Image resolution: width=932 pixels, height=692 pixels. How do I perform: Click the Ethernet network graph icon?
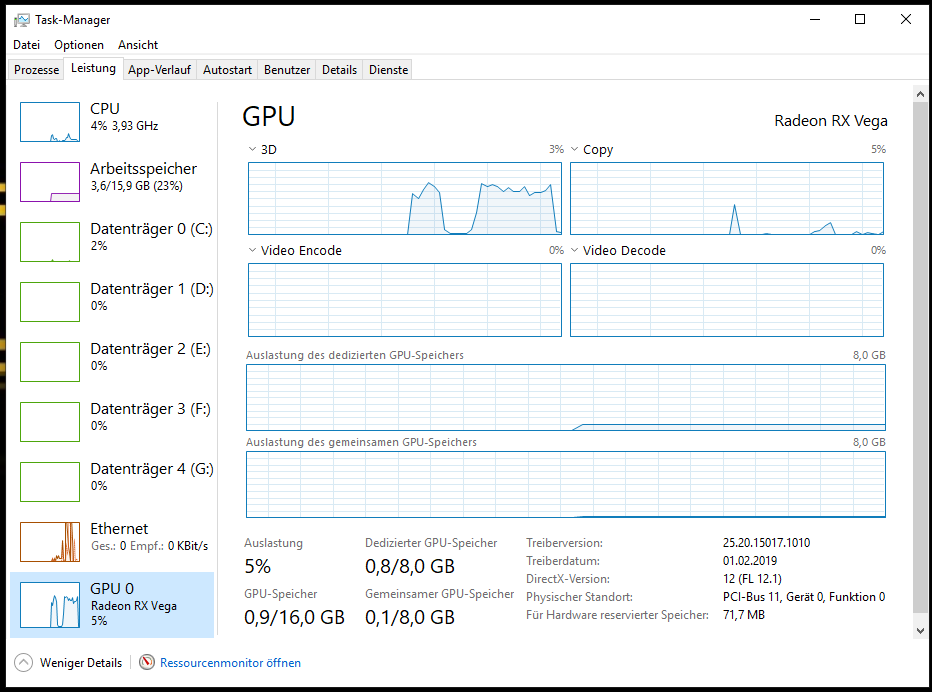(50, 542)
